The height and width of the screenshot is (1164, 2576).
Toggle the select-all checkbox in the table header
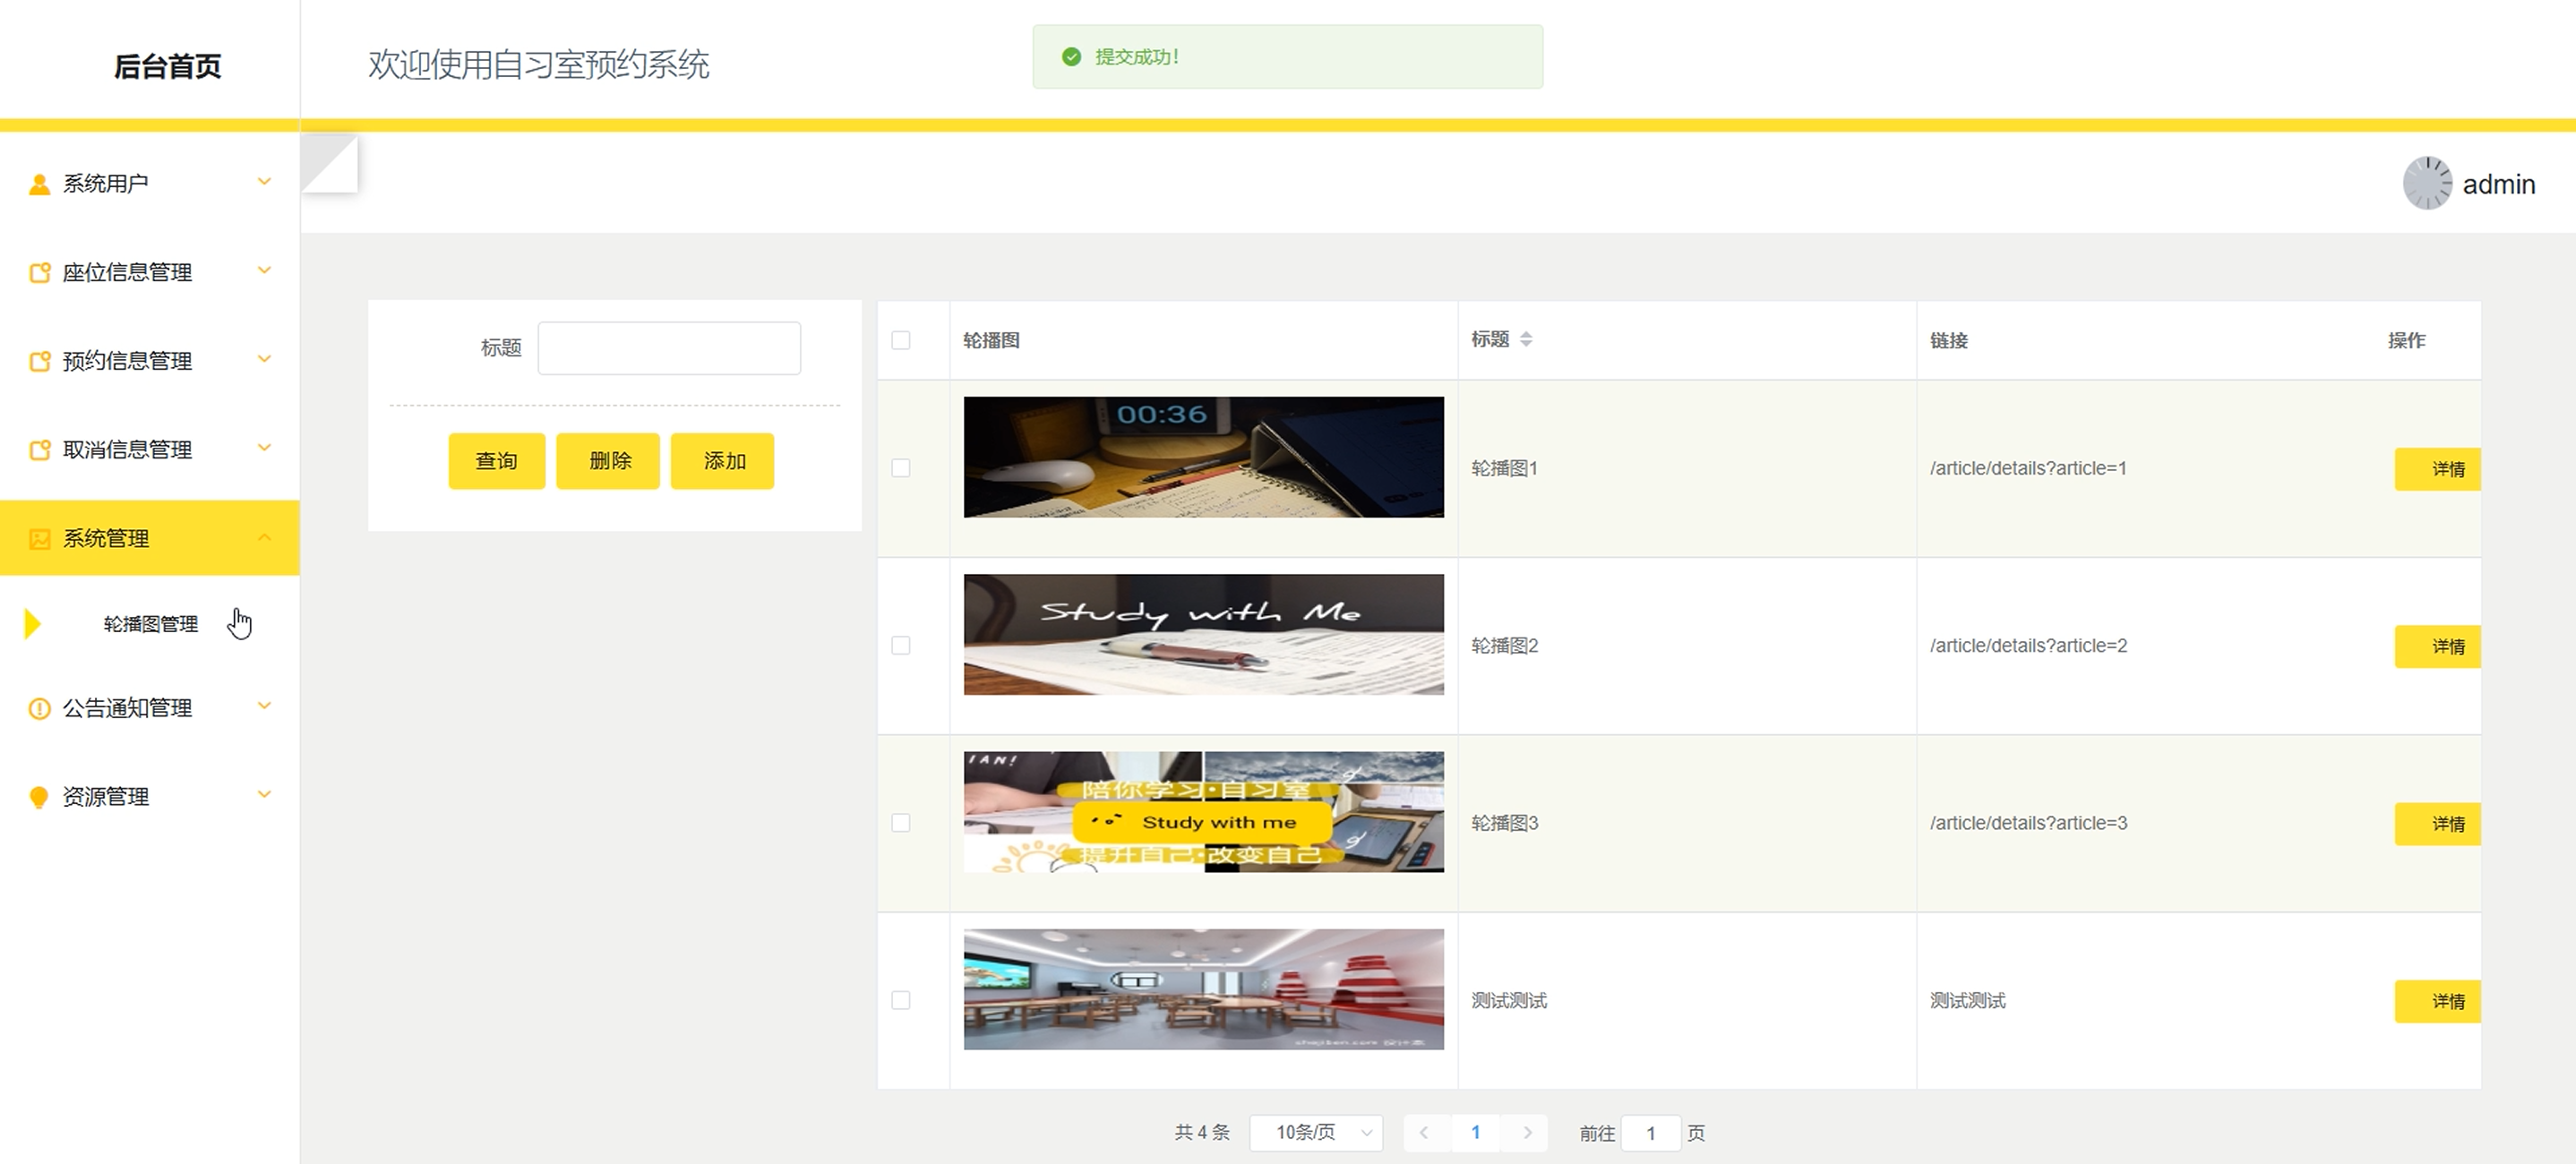(901, 340)
